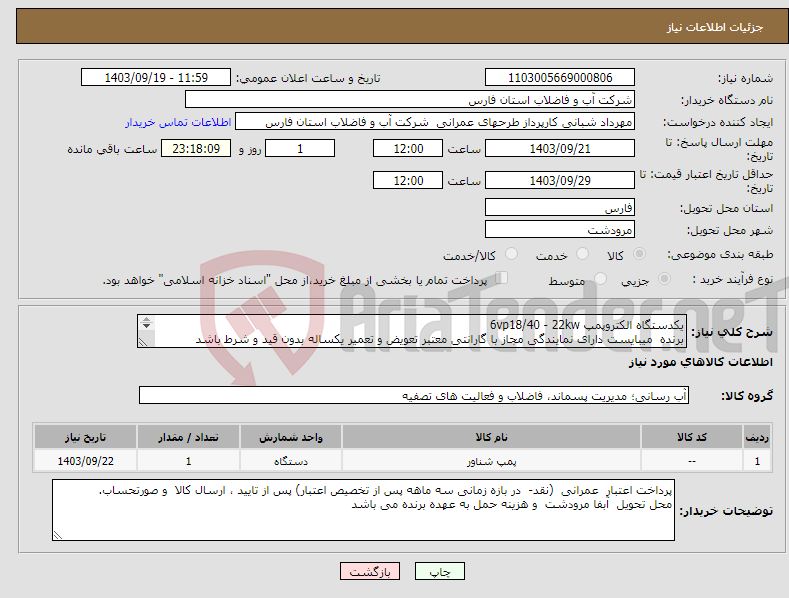Click the request creator name field
Screen dimensions: 789x598
435,122
